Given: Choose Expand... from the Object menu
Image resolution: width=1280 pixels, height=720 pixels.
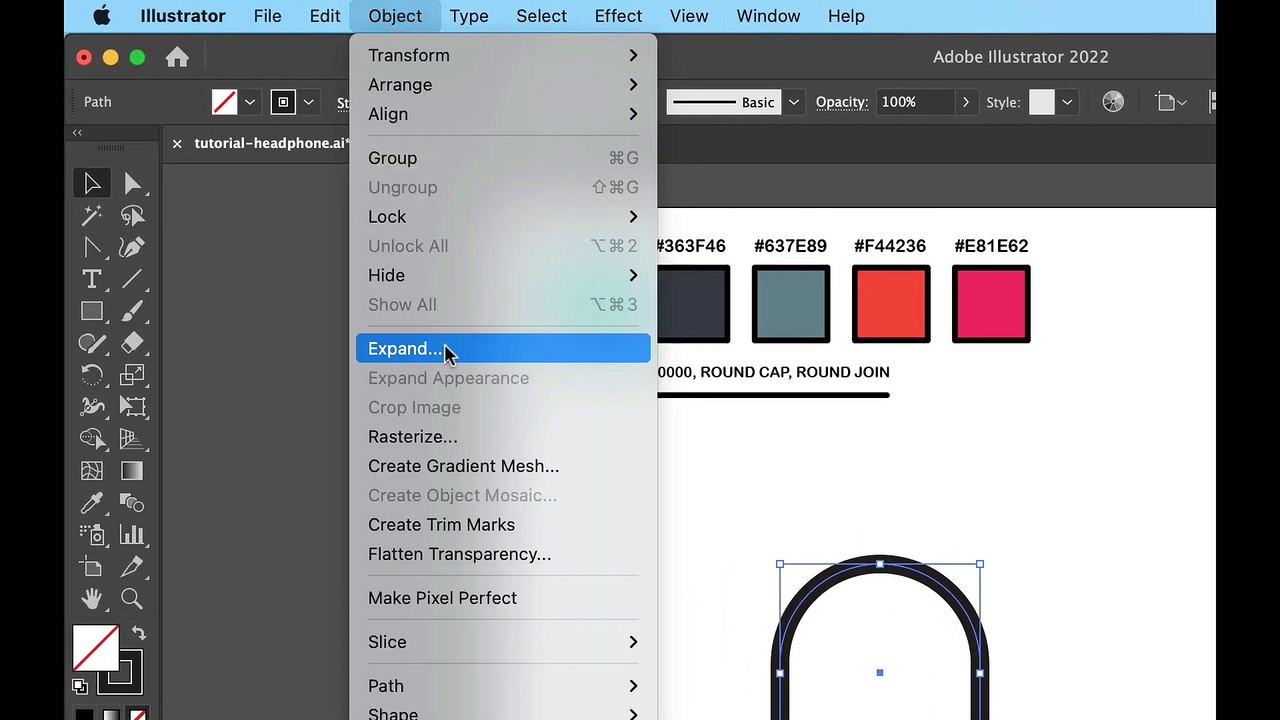Looking at the screenshot, I should [503, 349].
